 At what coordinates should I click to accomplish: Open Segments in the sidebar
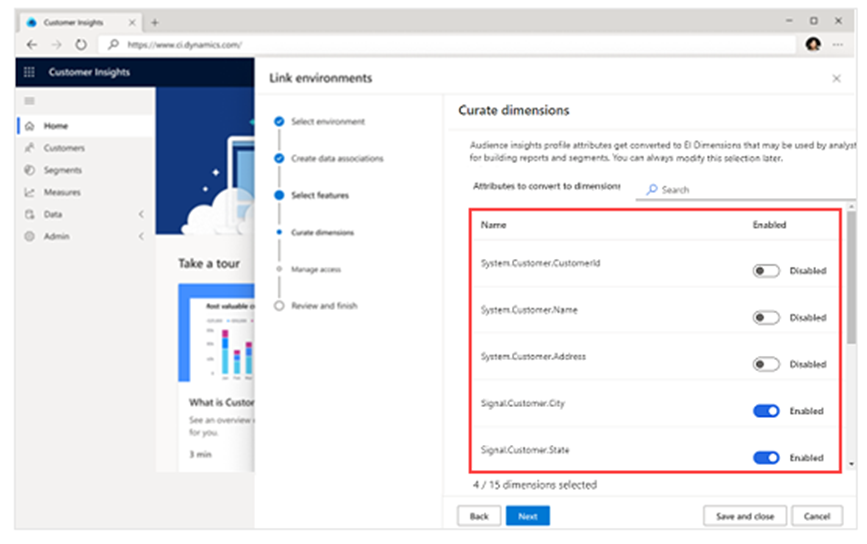[86, 170]
